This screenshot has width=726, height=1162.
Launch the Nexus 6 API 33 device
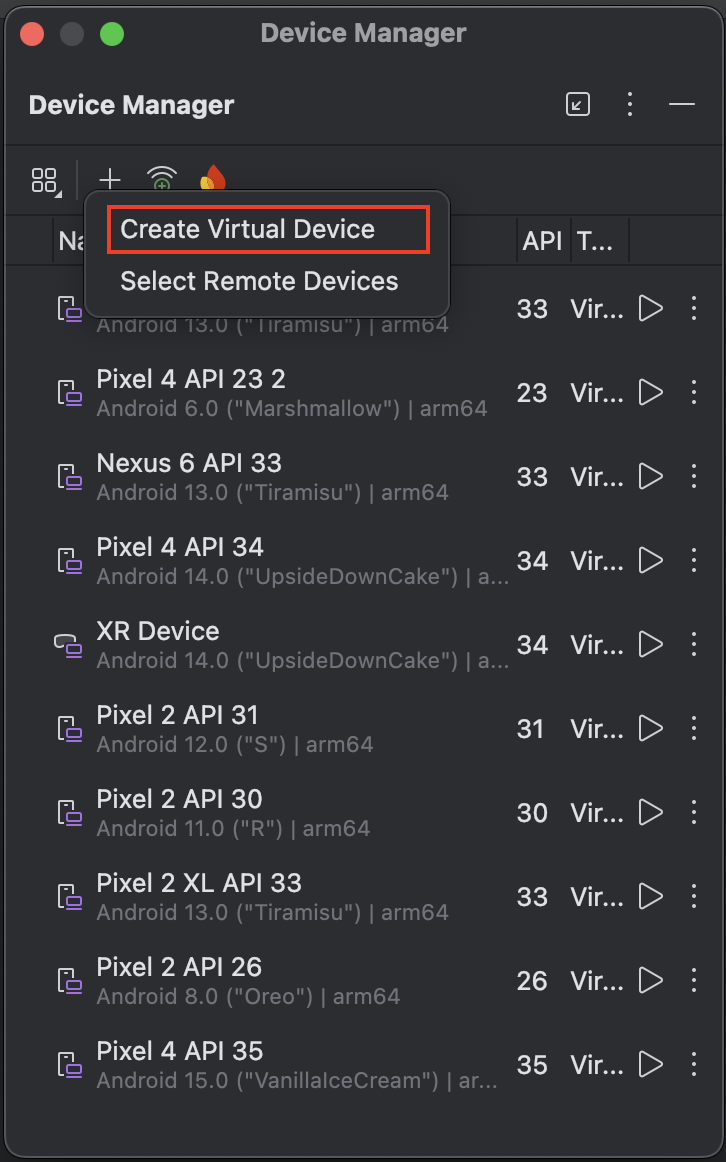coord(650,476)
